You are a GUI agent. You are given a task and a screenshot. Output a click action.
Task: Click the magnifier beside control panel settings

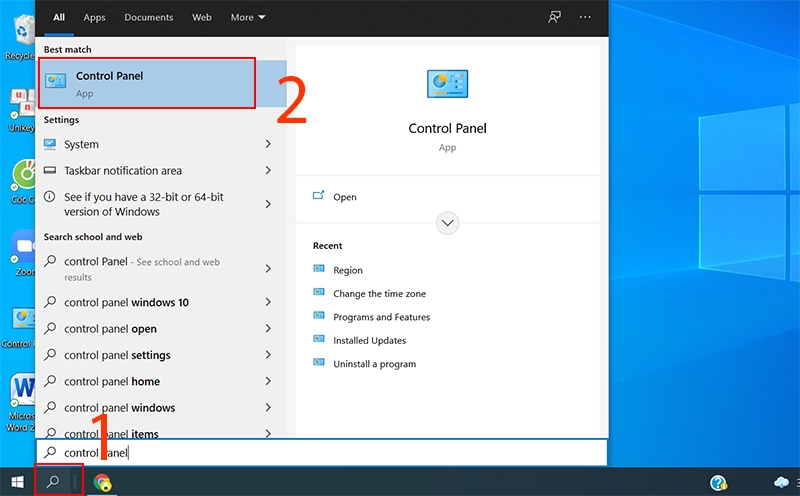coord(50,355)
